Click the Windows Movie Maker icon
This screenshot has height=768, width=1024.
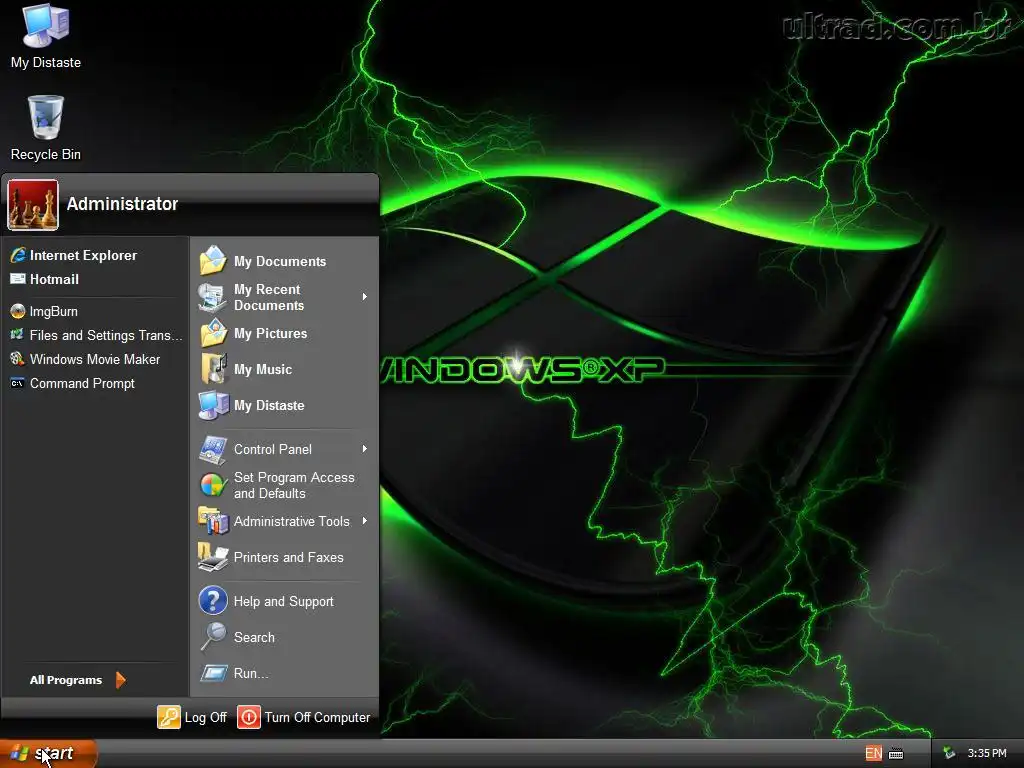(x=18, y=359)
